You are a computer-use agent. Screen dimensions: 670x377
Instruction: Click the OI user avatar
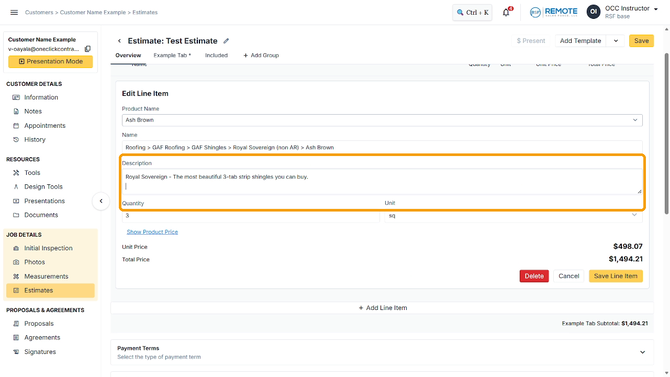point(593,12)
